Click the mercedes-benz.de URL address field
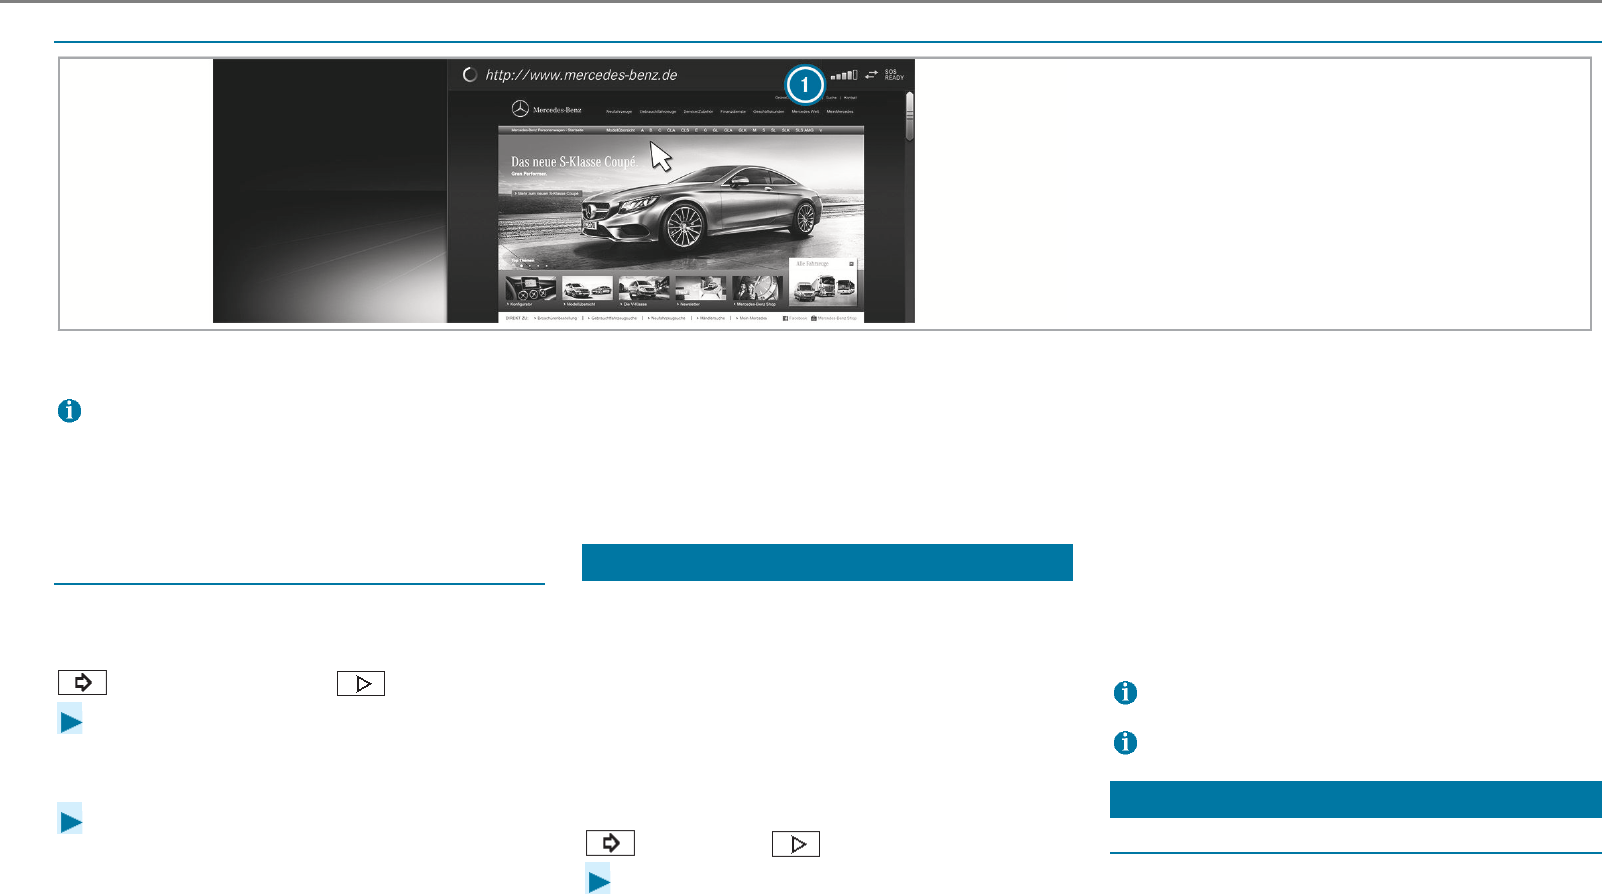The height and width of the screenshot is (894, 1602). point(581,75)
